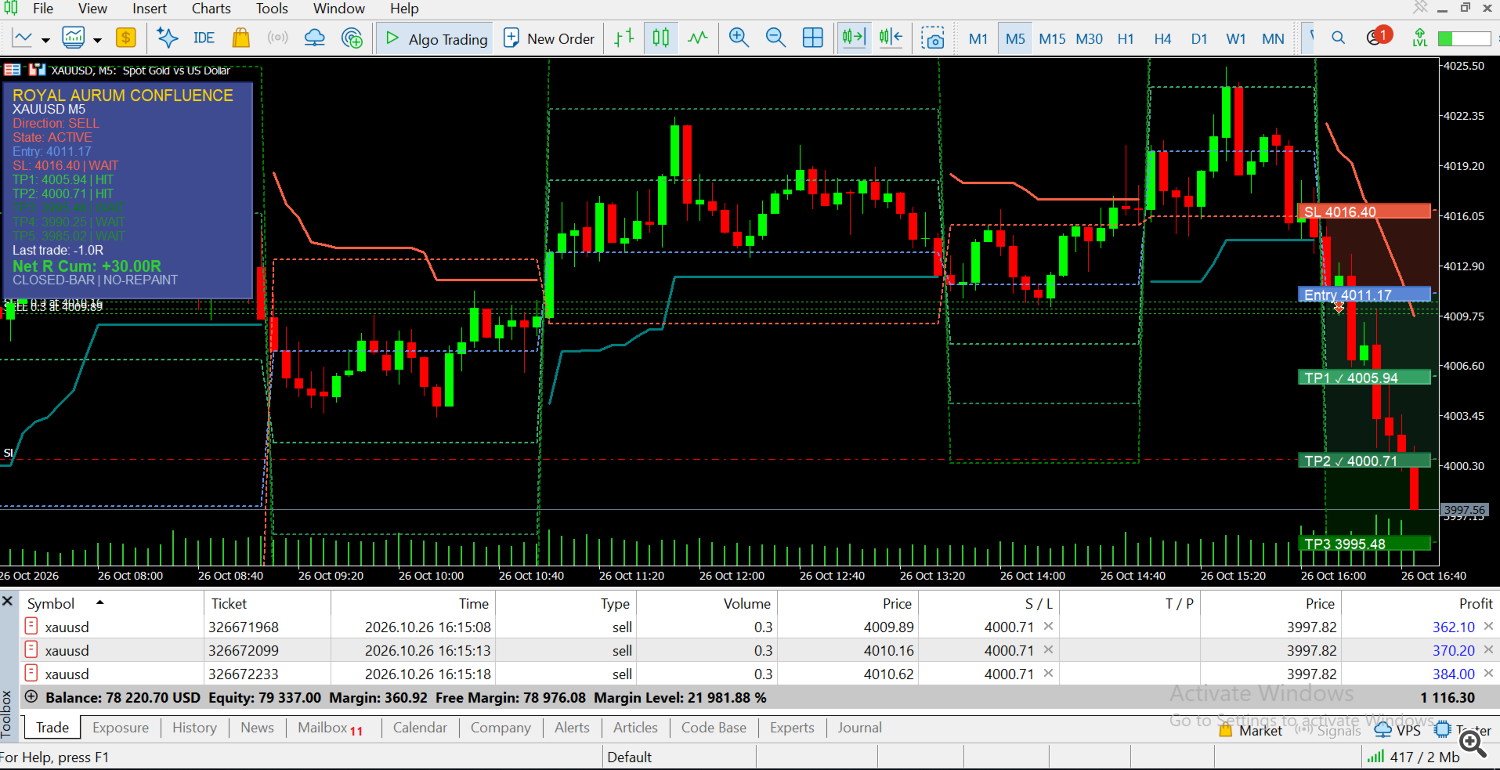Switch chart to candlestick style
1500x770 pixels.
coord(660,38)
